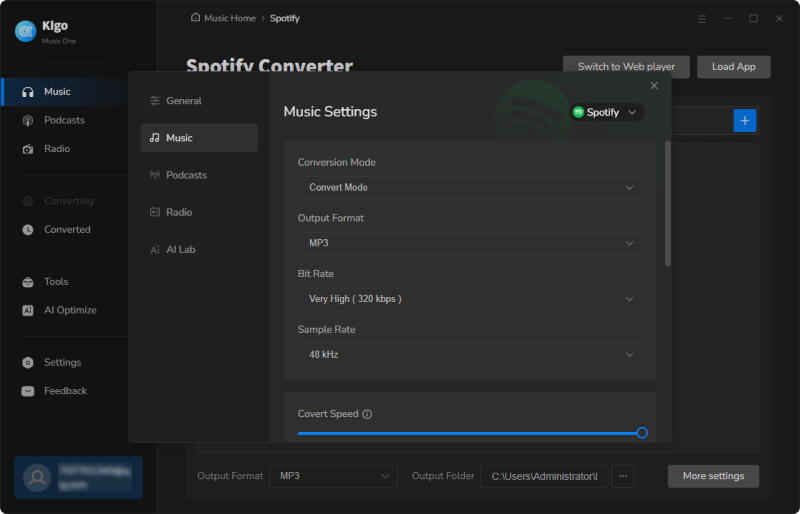Click the AI Optimize icon
The image size is (800, 514).
(28, 310)
